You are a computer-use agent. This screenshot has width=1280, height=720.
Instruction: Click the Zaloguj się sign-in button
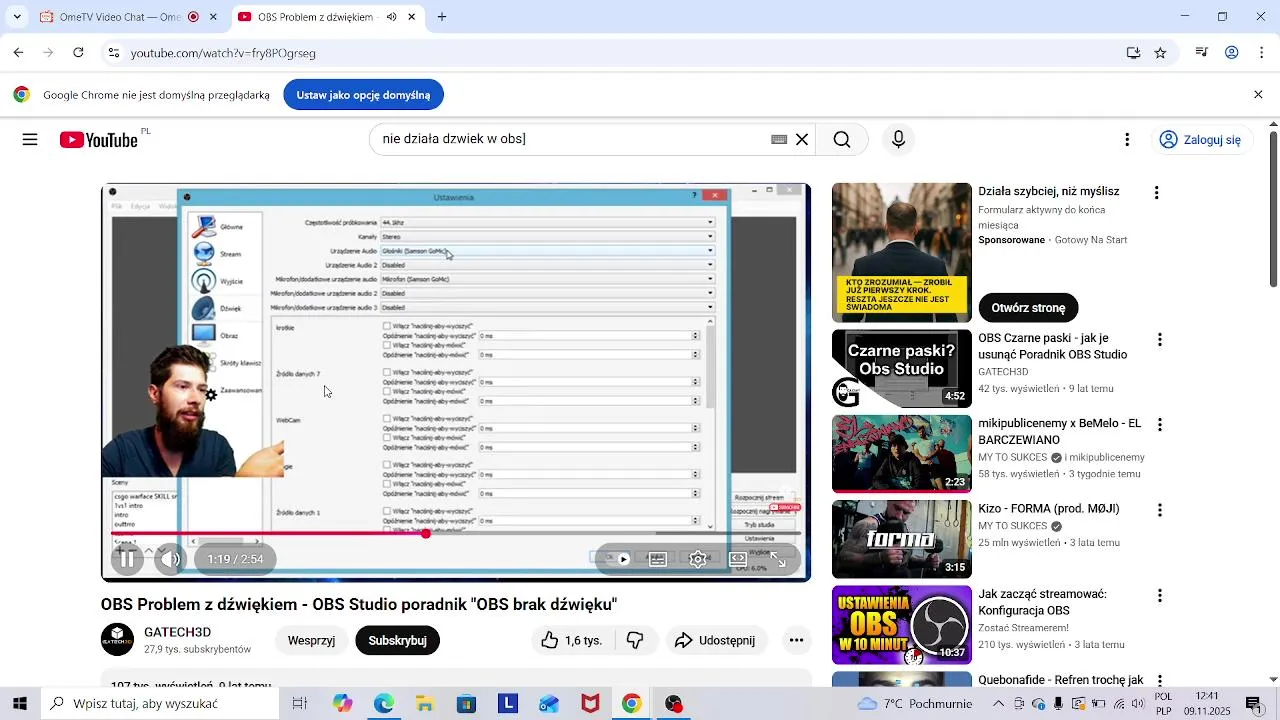[1201, 140]
